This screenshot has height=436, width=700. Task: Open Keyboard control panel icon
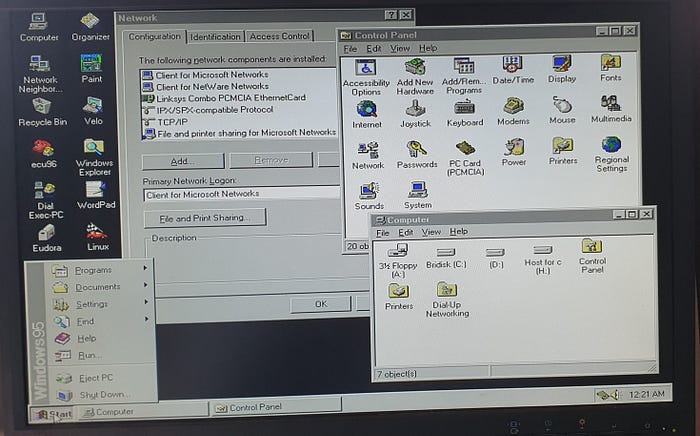[465, 113]
